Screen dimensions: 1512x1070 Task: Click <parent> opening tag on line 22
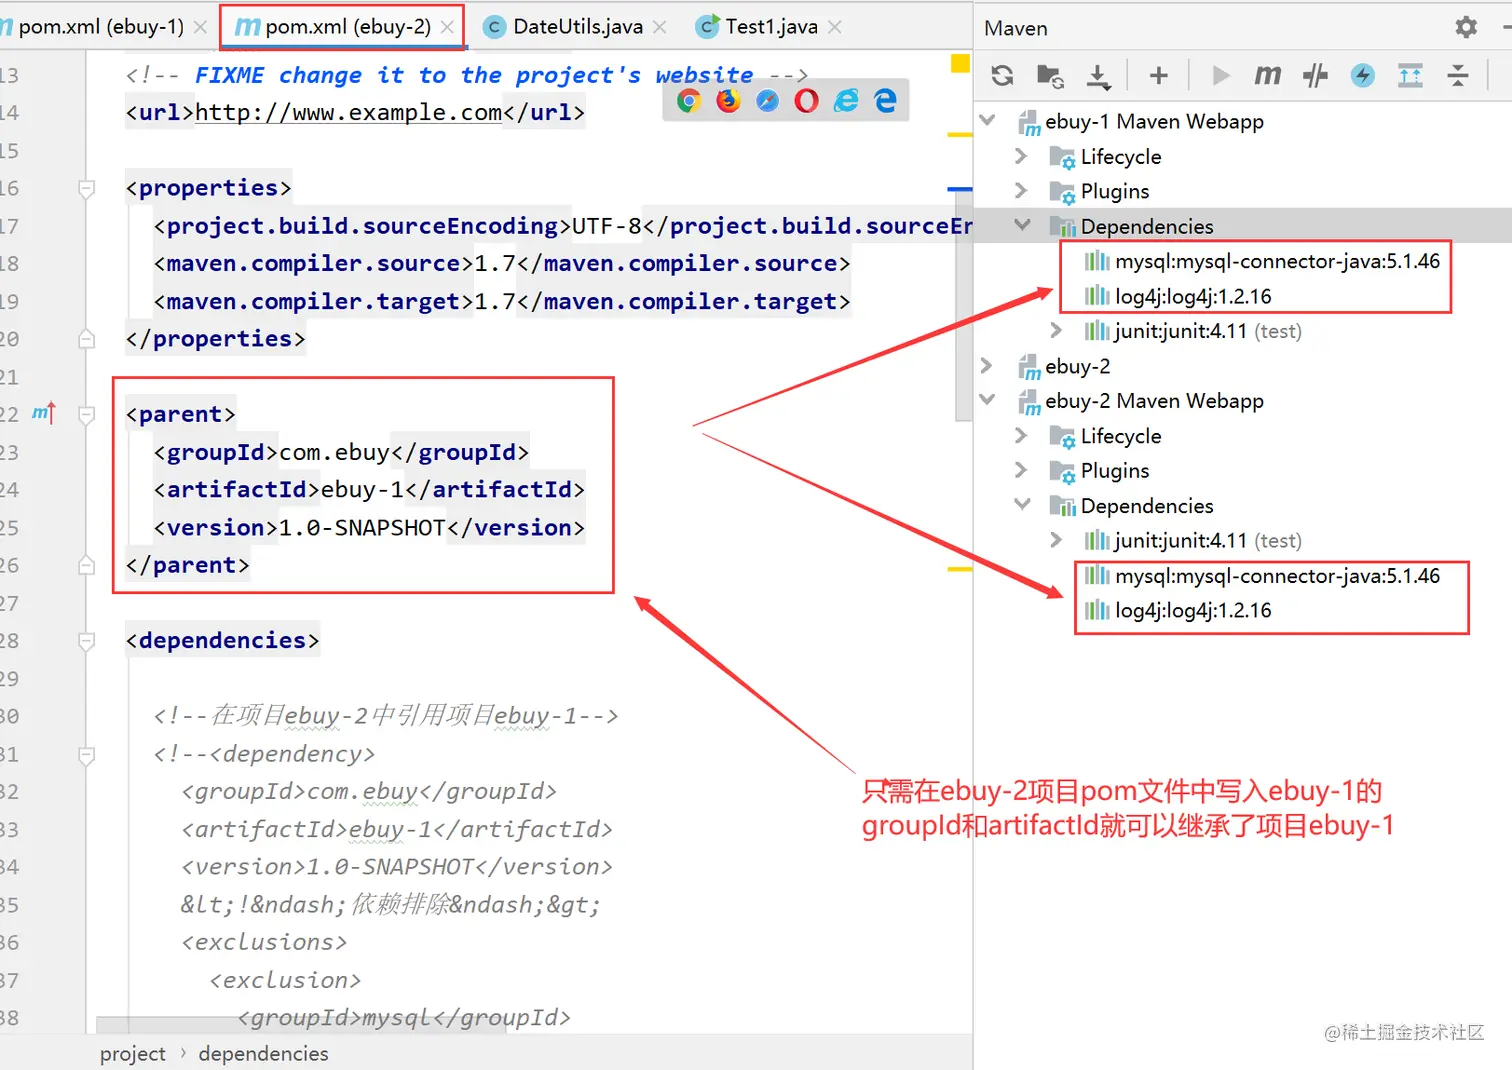(181, 414)
